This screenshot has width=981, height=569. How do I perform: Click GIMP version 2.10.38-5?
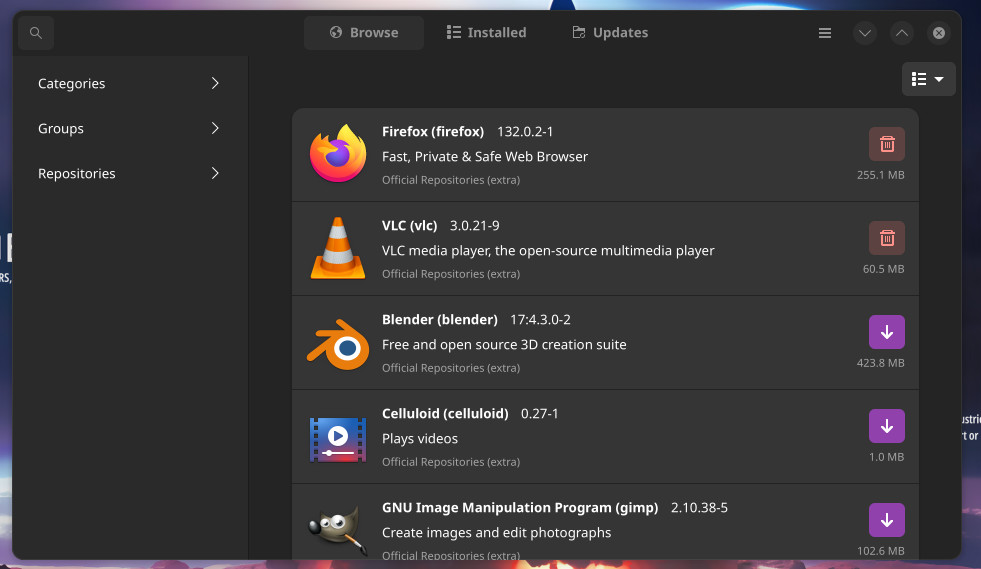click(x=699, y=507)
